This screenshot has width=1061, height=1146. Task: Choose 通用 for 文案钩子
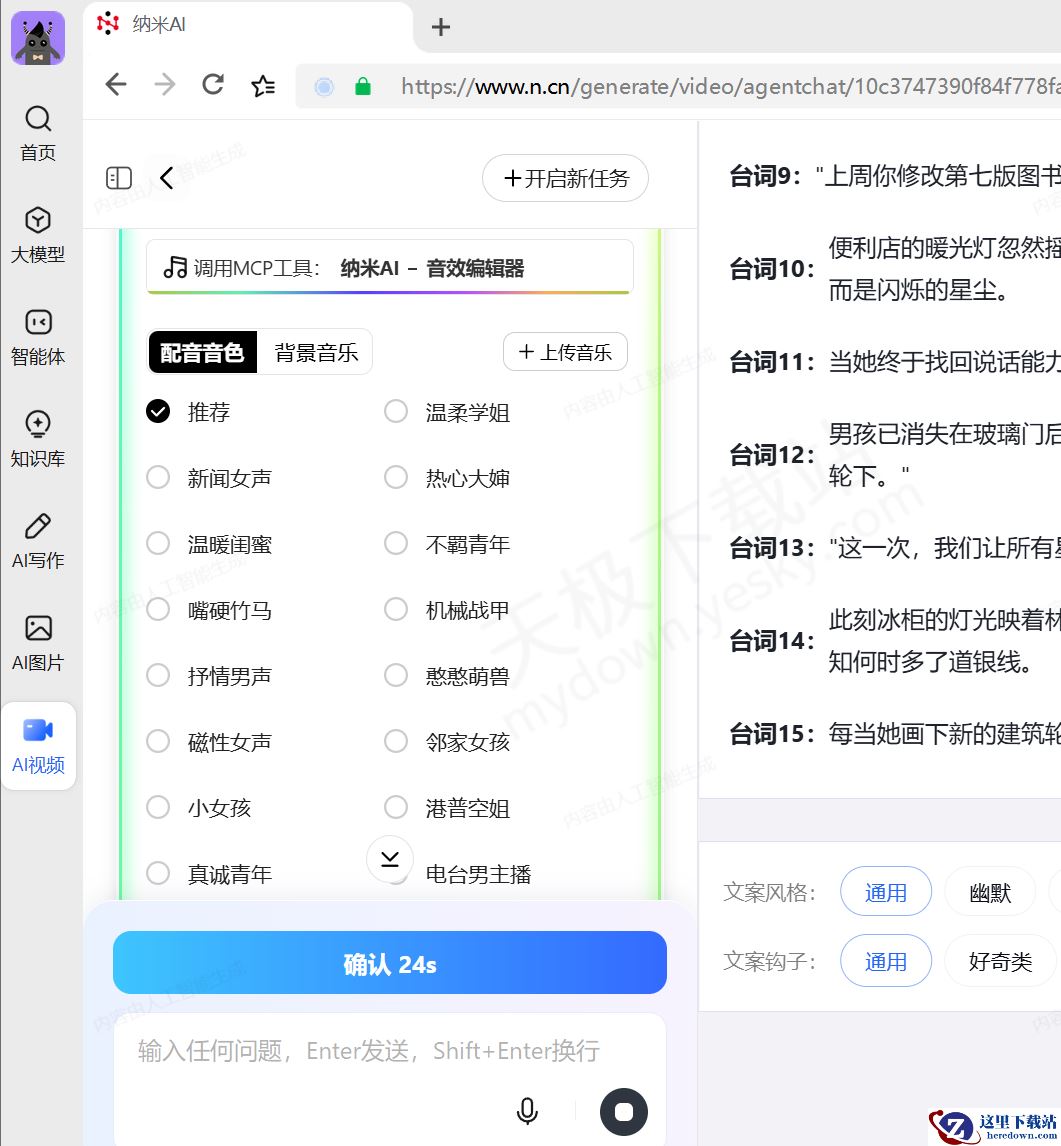(x=886, y=961)
